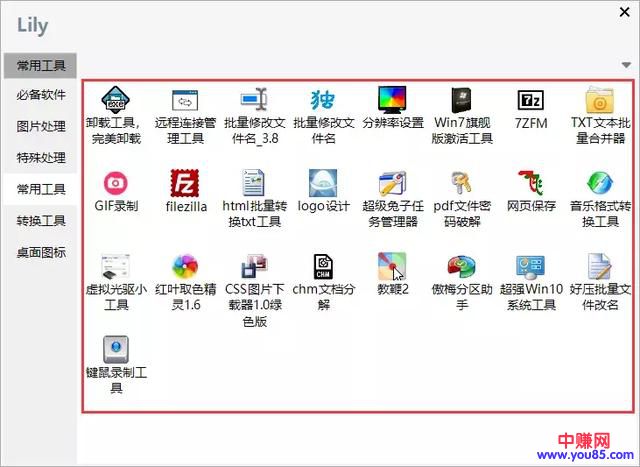Image resolution: width=640 pixels, height=467 pixels.
Task: Open html批量转换txt工具
Action: pos(254,183)
